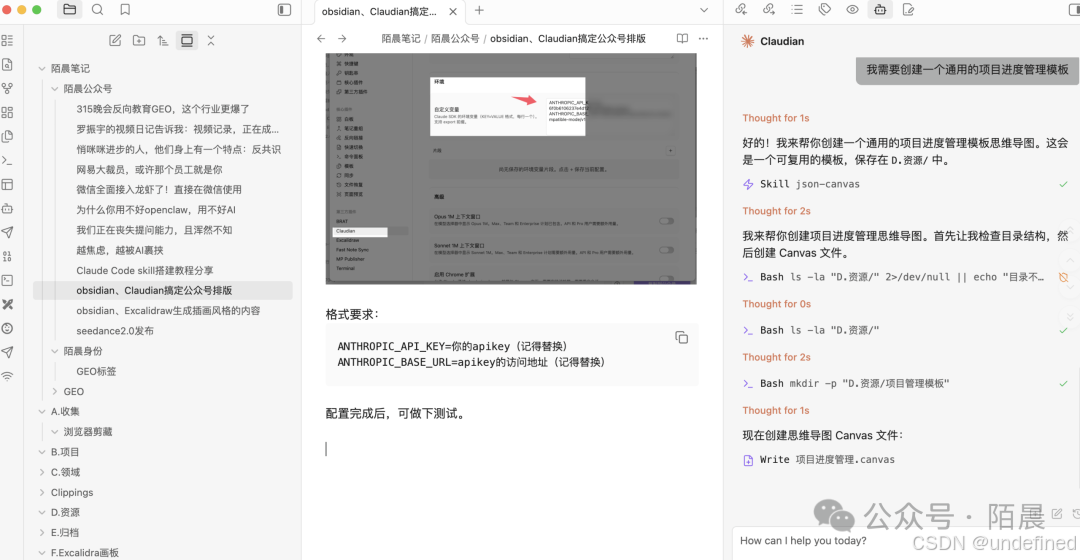
Task: Open note seedance2.0发布
Action: tap(115, 331)
